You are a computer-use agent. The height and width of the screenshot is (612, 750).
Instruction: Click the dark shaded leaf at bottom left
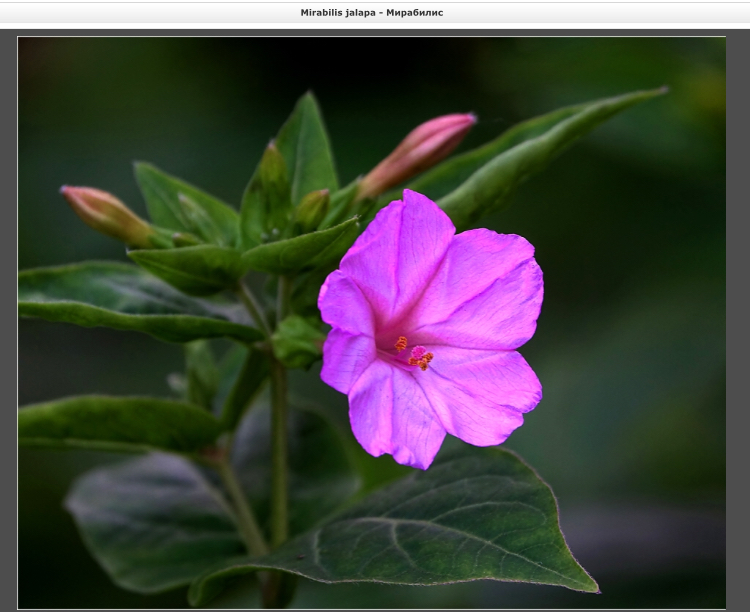tap(150, 520)
